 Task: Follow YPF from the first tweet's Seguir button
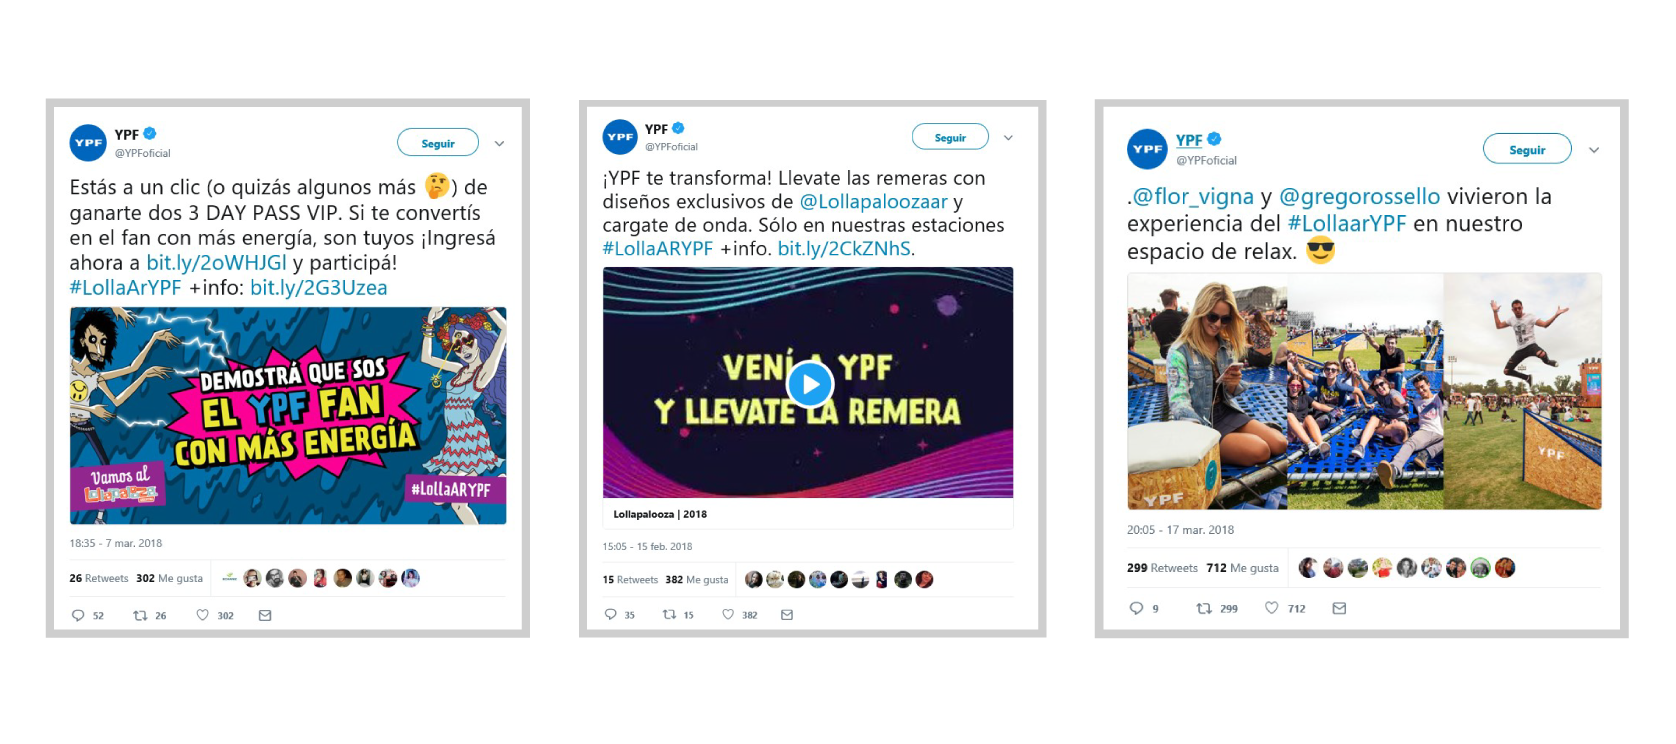pyautogui.click(x=438, y=143)
